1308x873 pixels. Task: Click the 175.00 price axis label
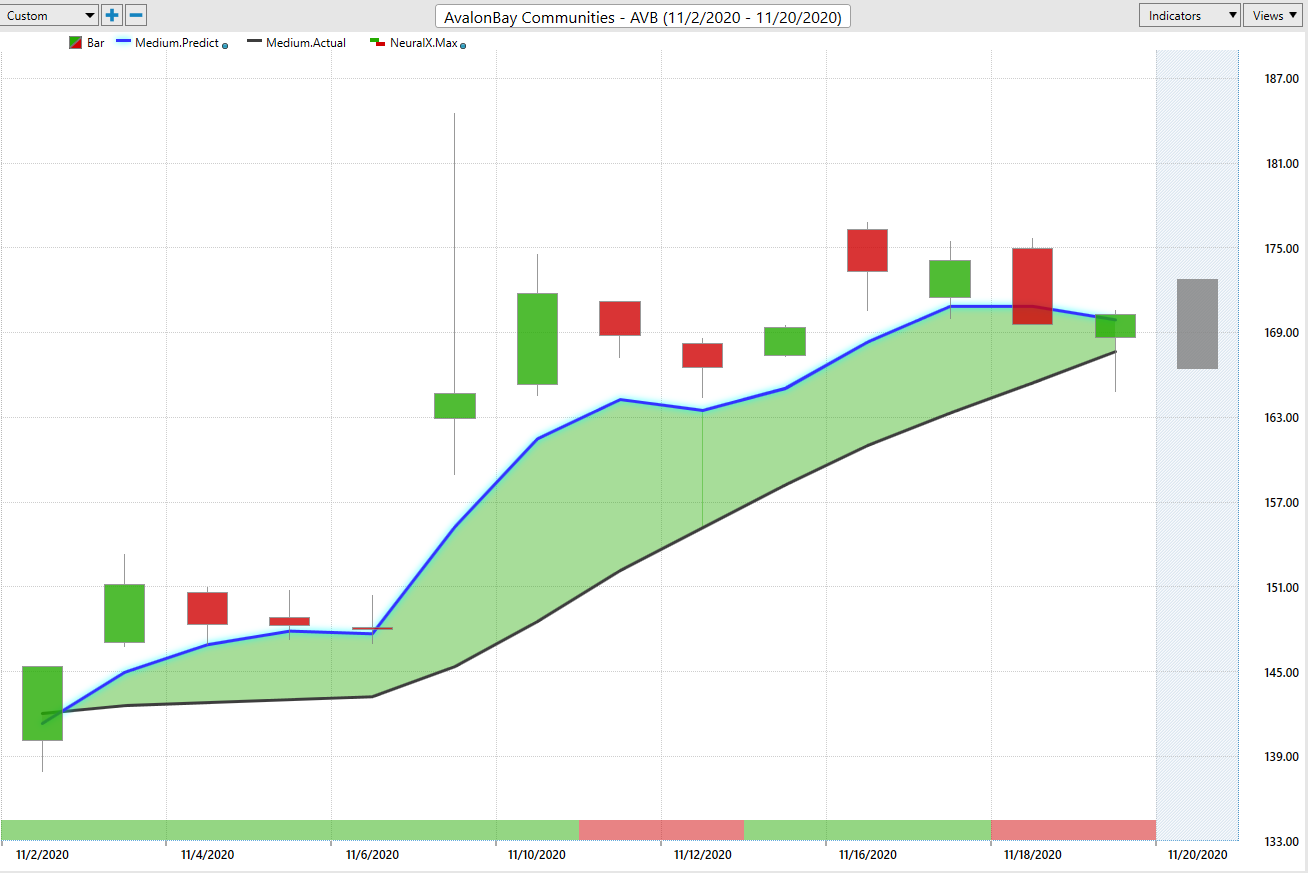pyautogui.click(x=1282, y=249)
